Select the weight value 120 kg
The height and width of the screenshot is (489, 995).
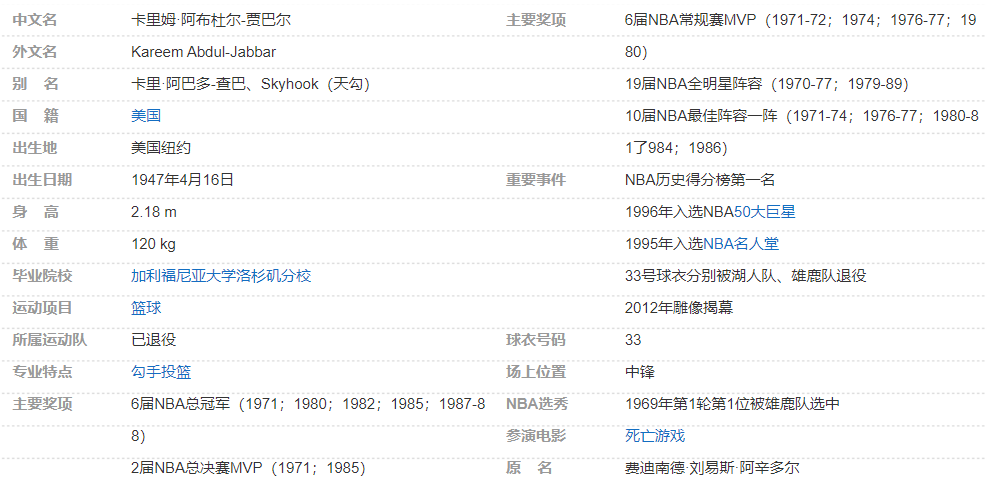tap(154, 244)
